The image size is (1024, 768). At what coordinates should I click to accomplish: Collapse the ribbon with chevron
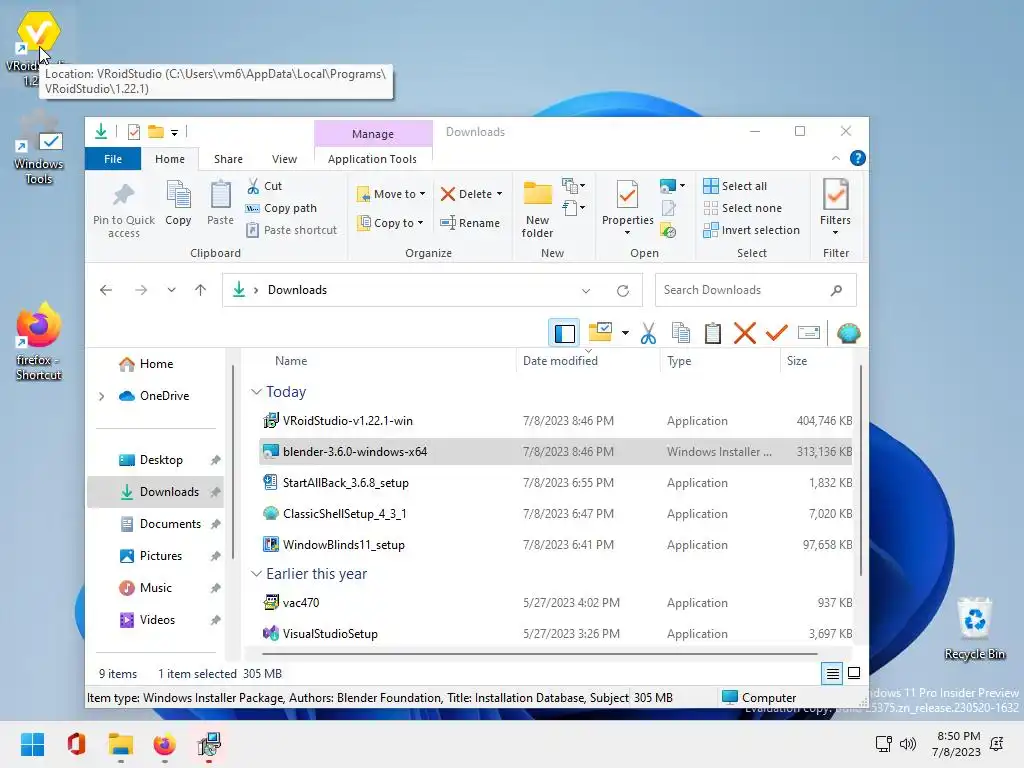click(836, 158)
